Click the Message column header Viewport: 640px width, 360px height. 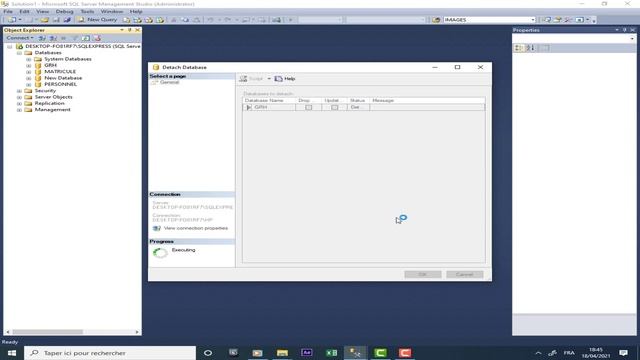(x=427, y=100)
